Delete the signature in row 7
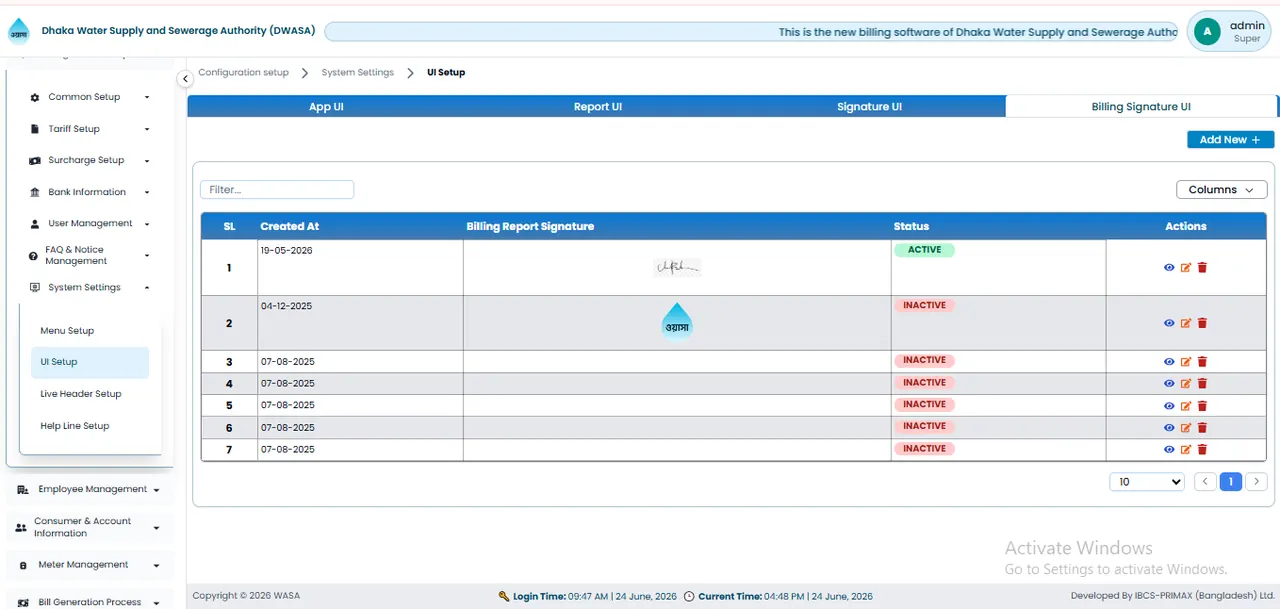Screen dimensions: 1280x609 pyautogui.click(x=1202, y=450)
